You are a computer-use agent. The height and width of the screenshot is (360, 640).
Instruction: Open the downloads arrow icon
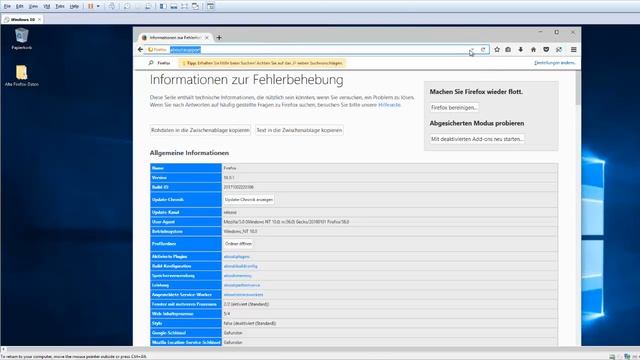coord(520,49)
